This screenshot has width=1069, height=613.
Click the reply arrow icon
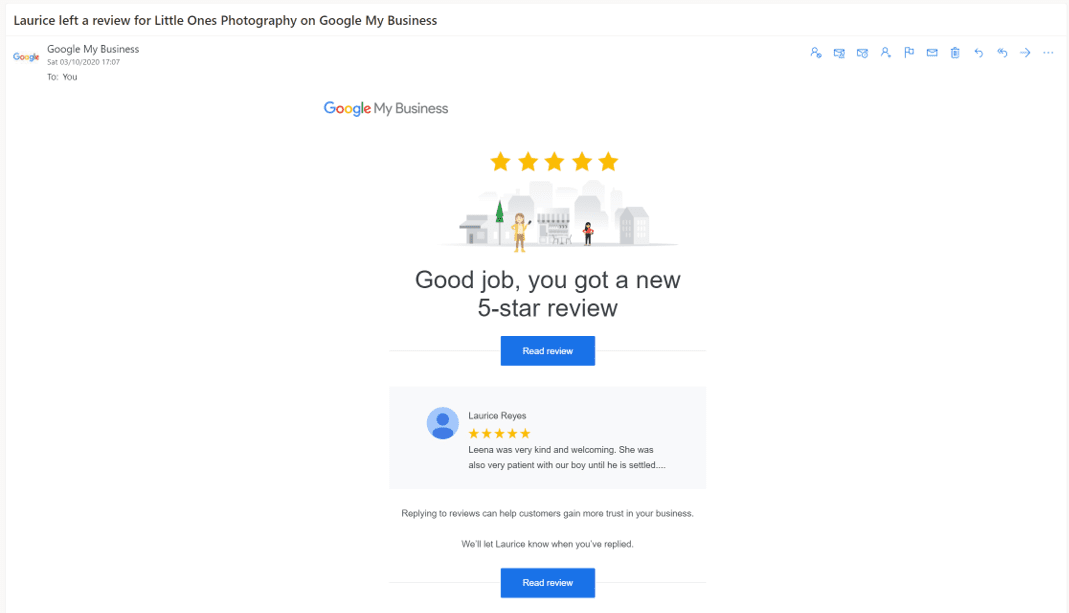pyautogui.click(x=978, y=53)
